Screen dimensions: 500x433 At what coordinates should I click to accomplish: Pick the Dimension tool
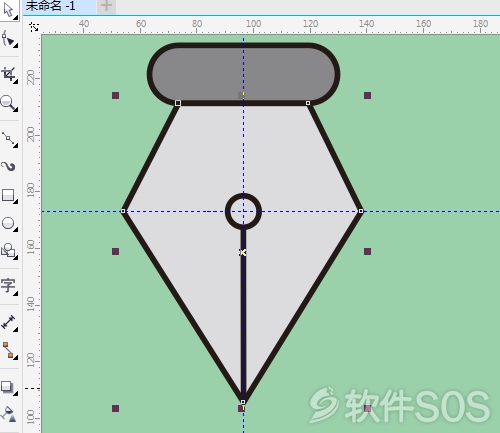[9, 323]
